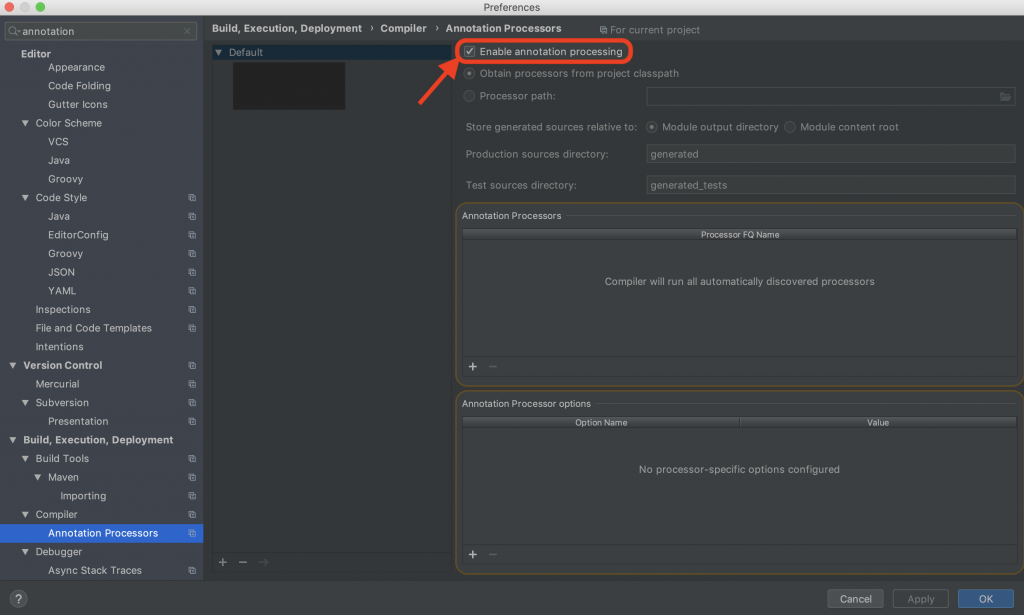Add a processor FQ name with the plus icon

point(472,366)
